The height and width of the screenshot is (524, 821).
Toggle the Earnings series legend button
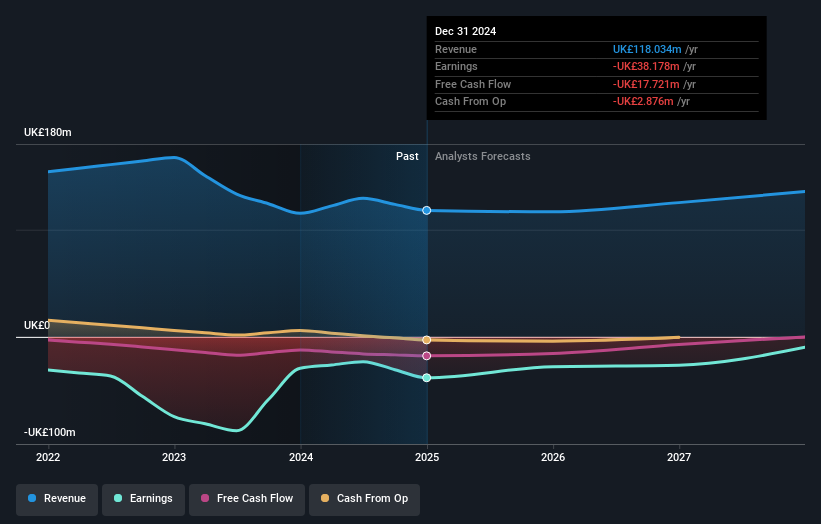pos(143,499)
